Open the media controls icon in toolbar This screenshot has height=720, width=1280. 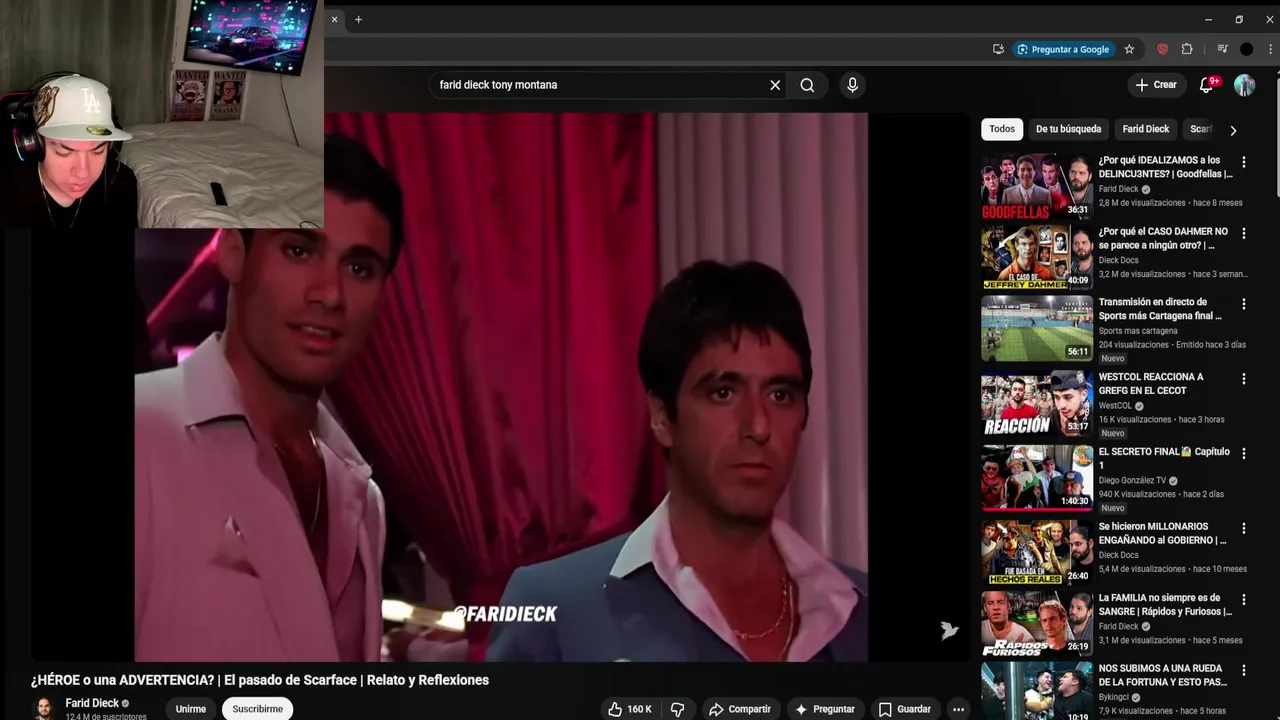tap(1222, 49)
